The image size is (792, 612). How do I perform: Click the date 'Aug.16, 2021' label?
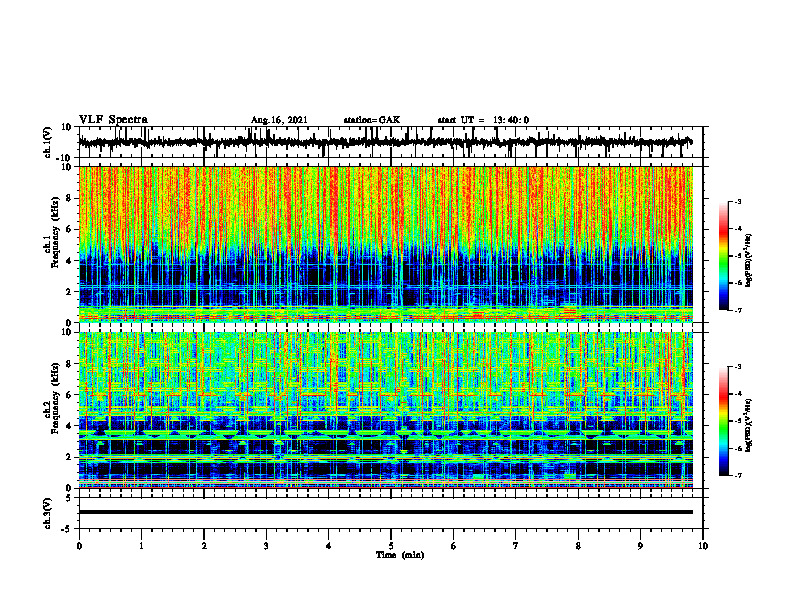(279, 120)
